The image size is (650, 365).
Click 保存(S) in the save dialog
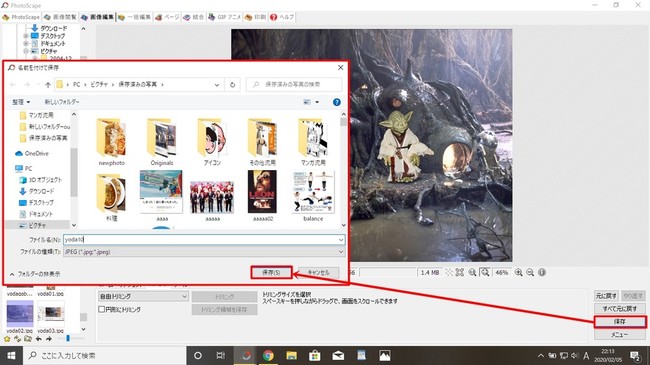[272, 273]
